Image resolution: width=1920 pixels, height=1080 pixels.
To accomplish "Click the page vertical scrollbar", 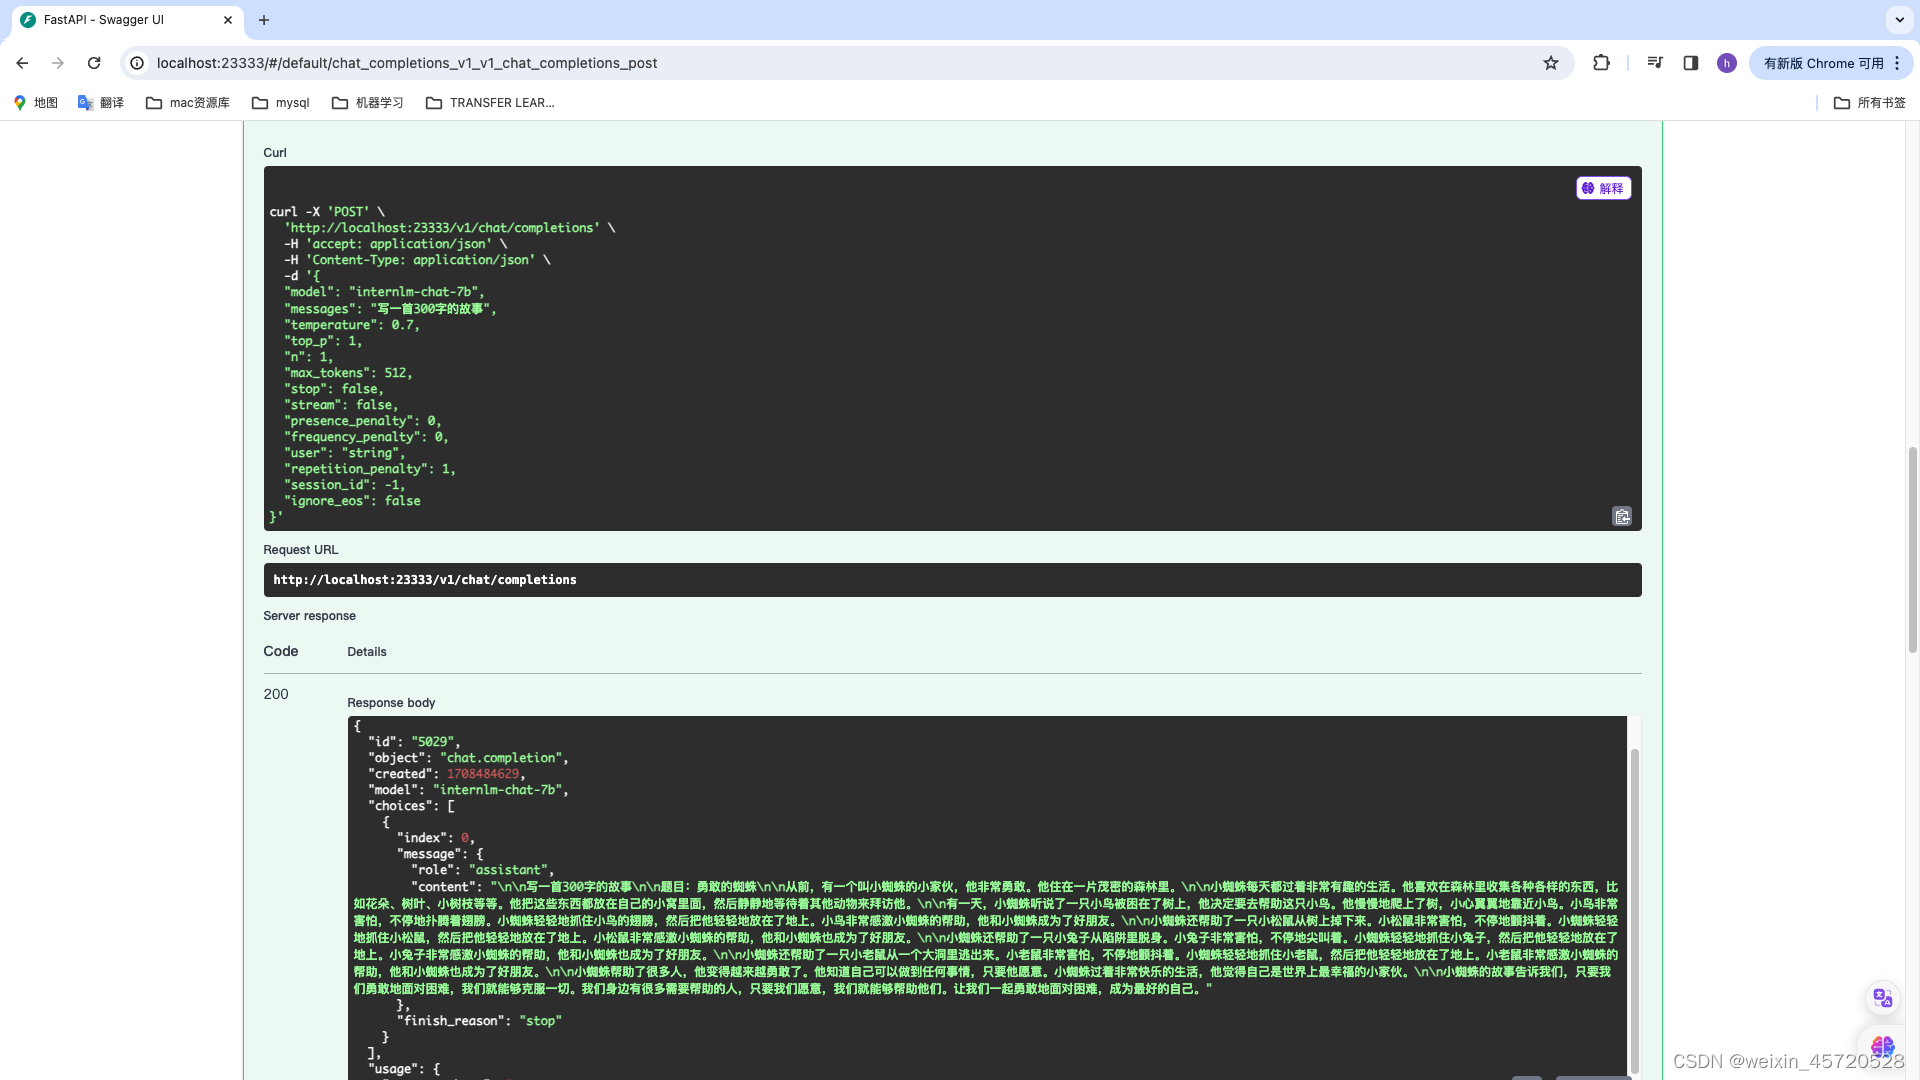I will point(1912,550).
